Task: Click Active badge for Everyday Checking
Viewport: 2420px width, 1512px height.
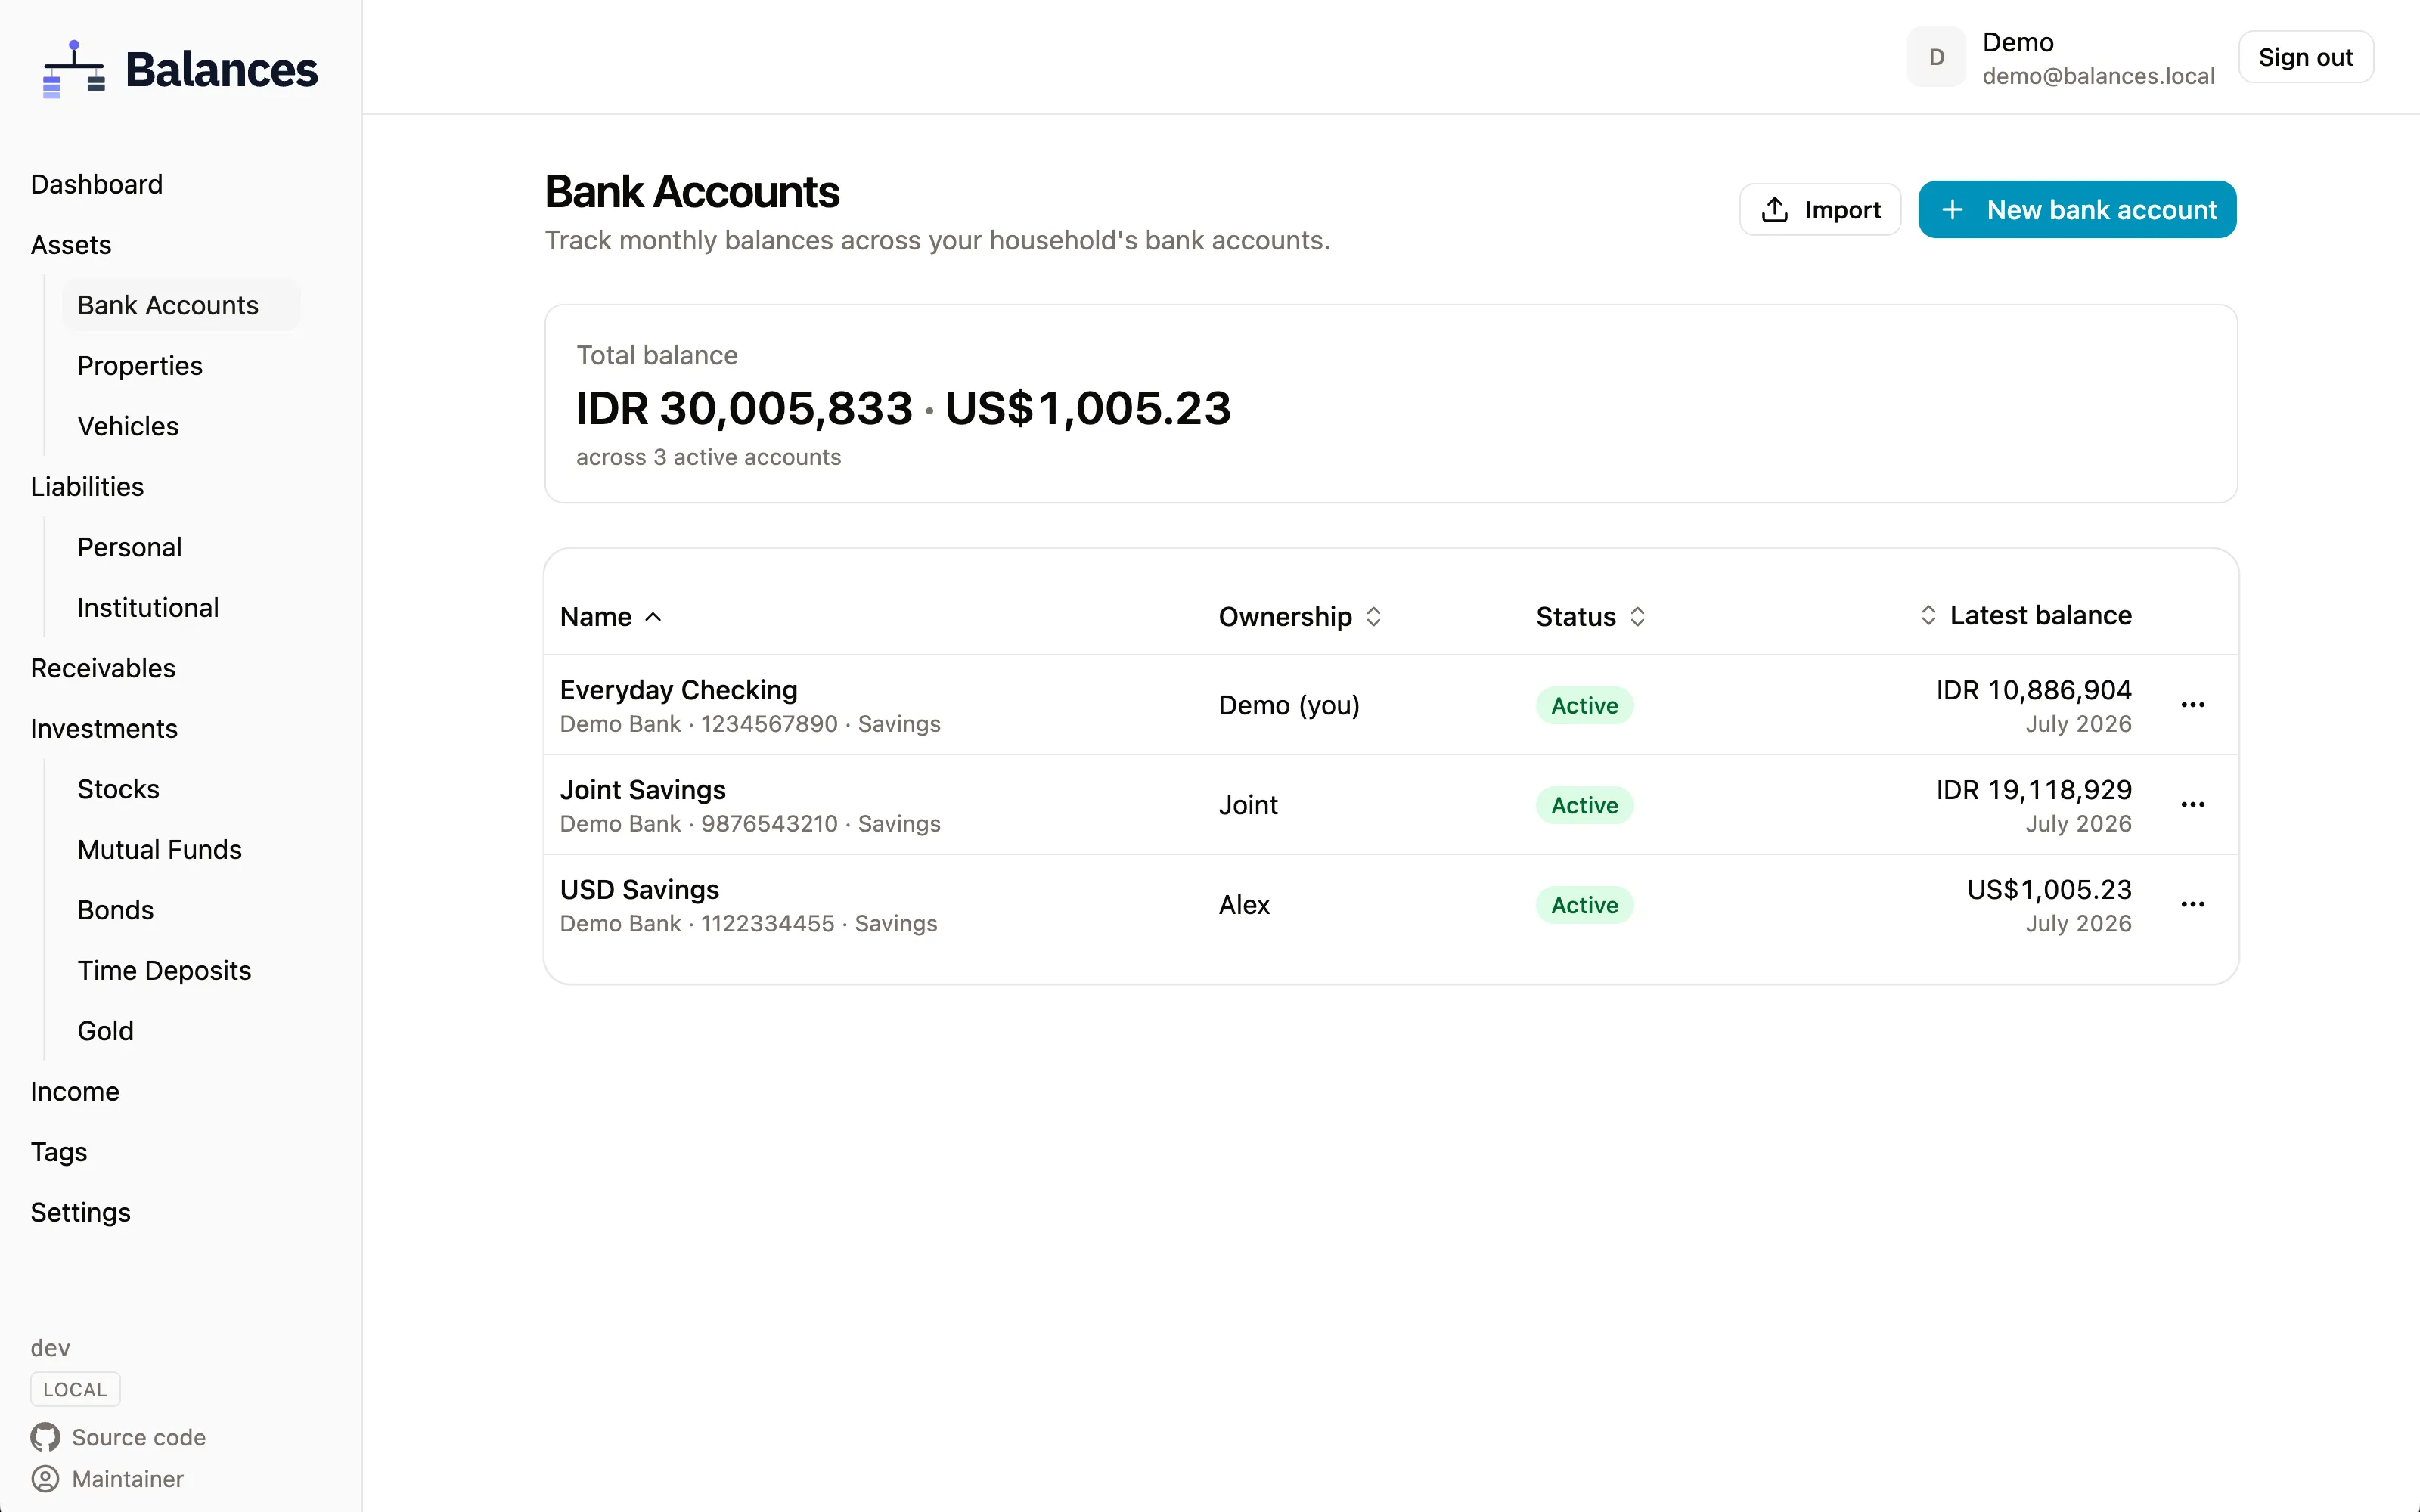Action: pos(1584,706)
